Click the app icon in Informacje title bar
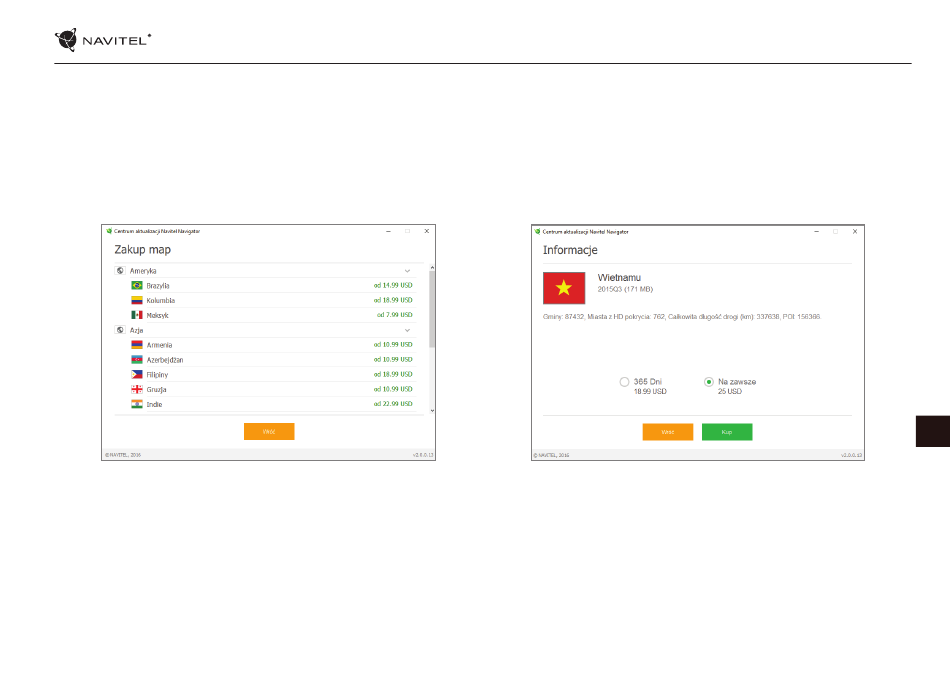This screenshot has height=673, width=950. pos(537,231)
